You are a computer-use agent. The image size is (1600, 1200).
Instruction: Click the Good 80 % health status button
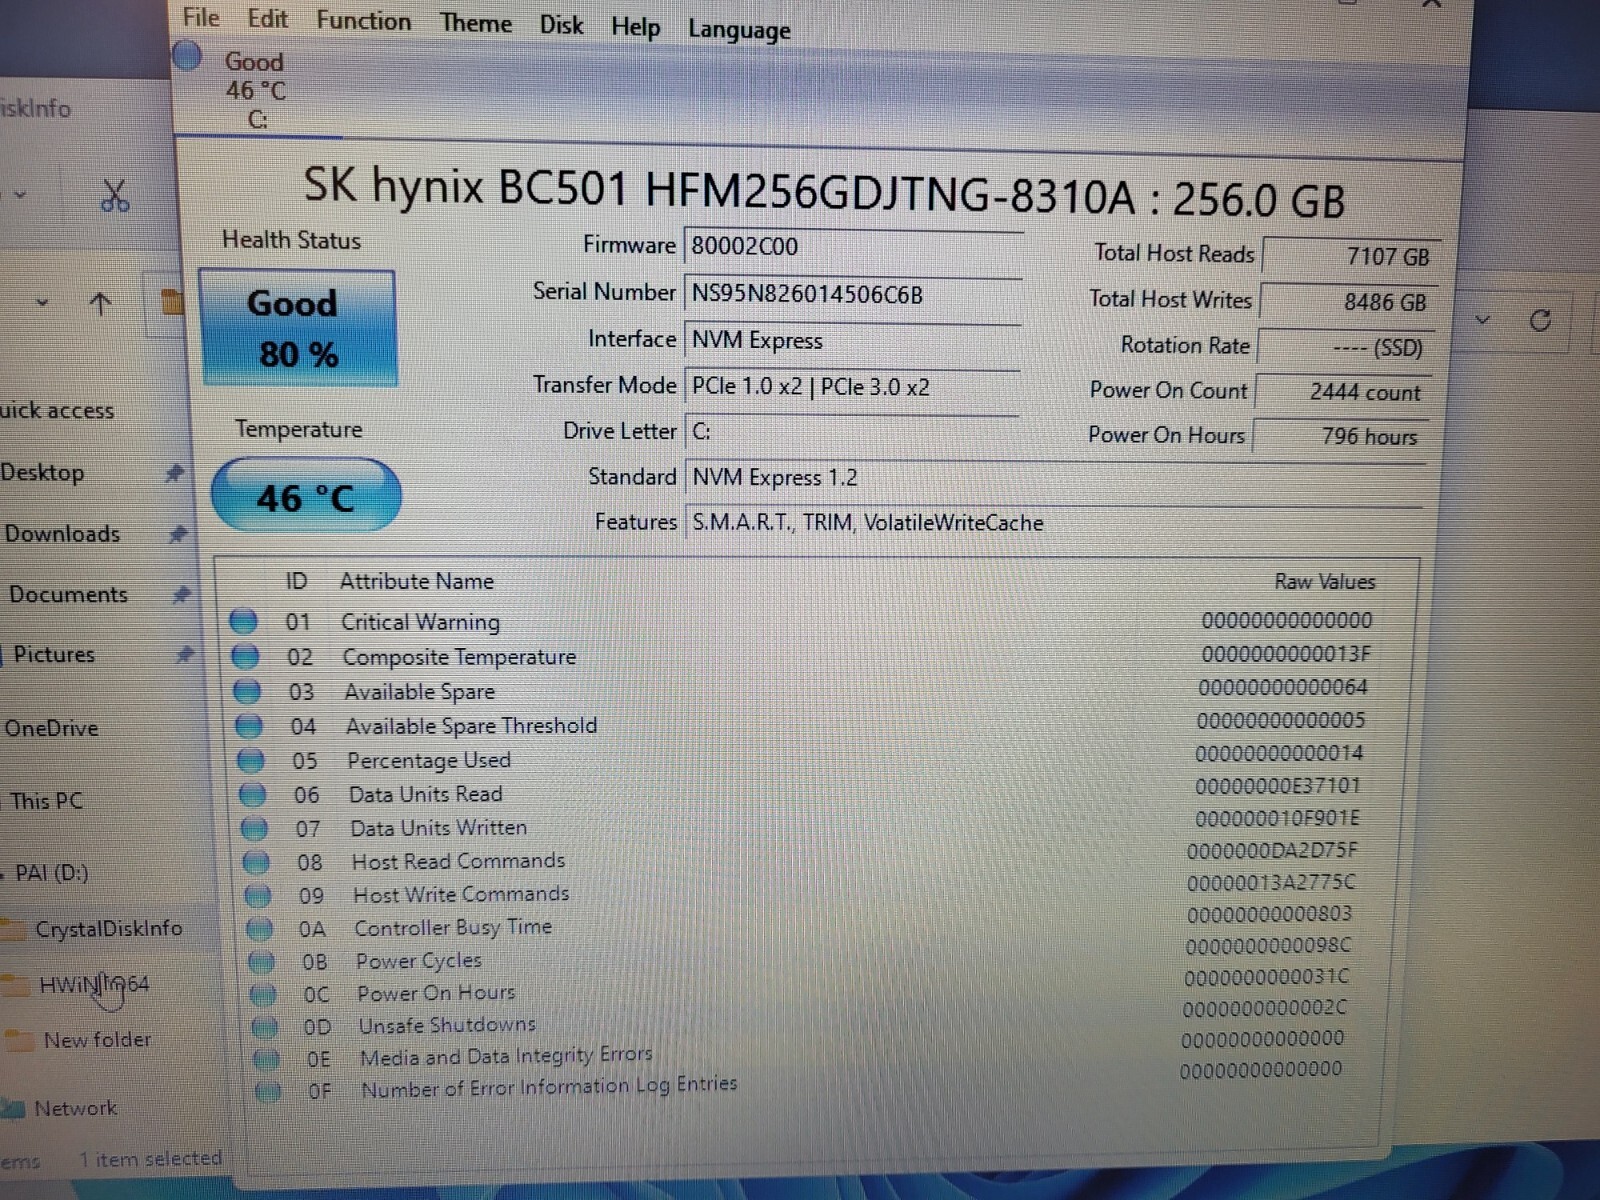(x=298, y=328)
